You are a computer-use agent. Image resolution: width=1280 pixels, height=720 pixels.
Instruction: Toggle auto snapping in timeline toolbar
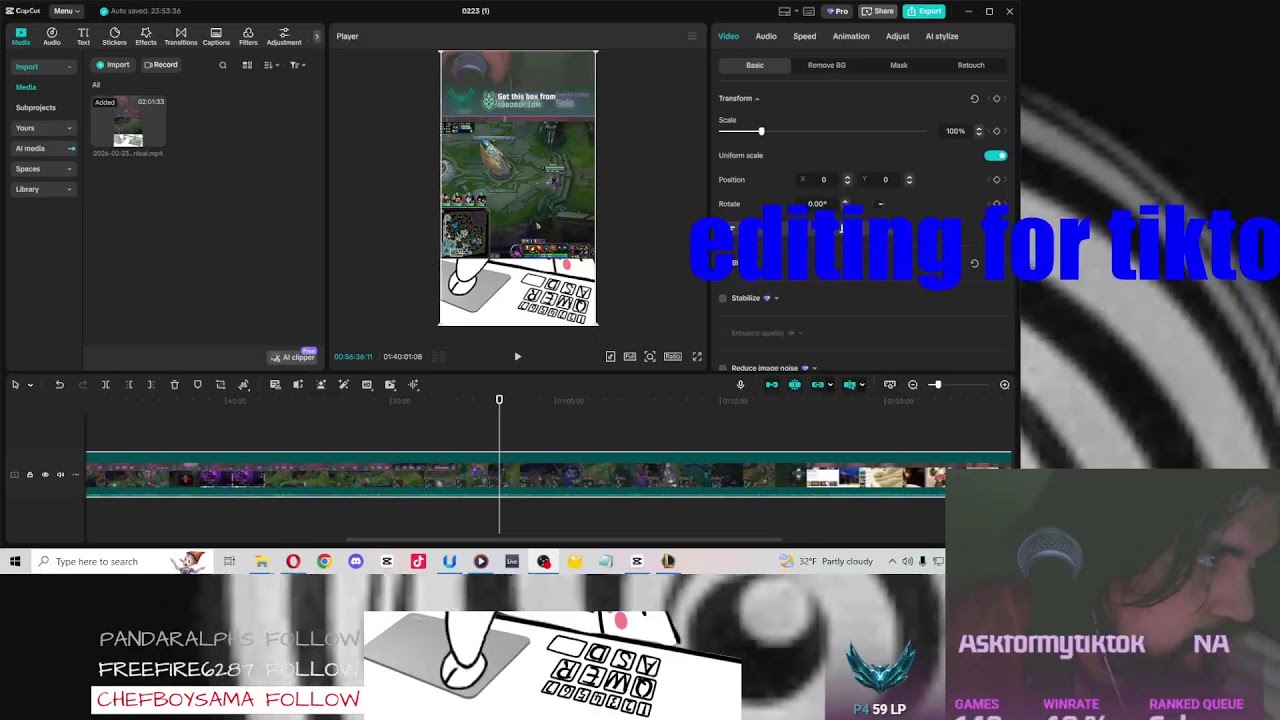point(795,385)
